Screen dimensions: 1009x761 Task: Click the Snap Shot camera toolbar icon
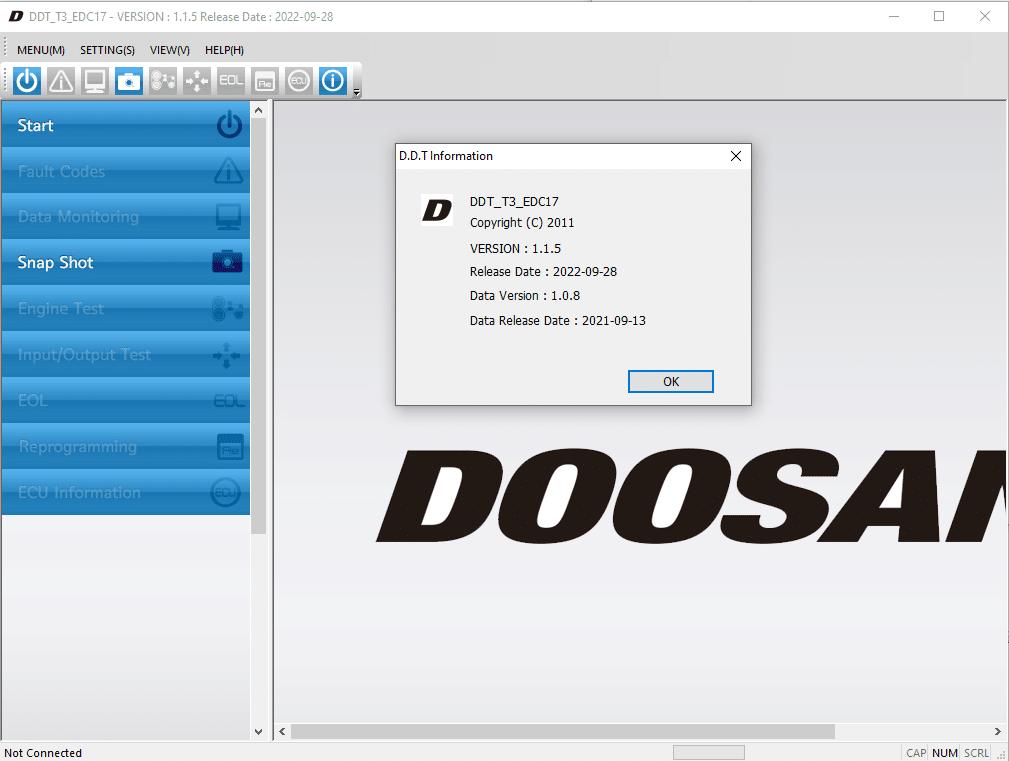click(129, 81)
